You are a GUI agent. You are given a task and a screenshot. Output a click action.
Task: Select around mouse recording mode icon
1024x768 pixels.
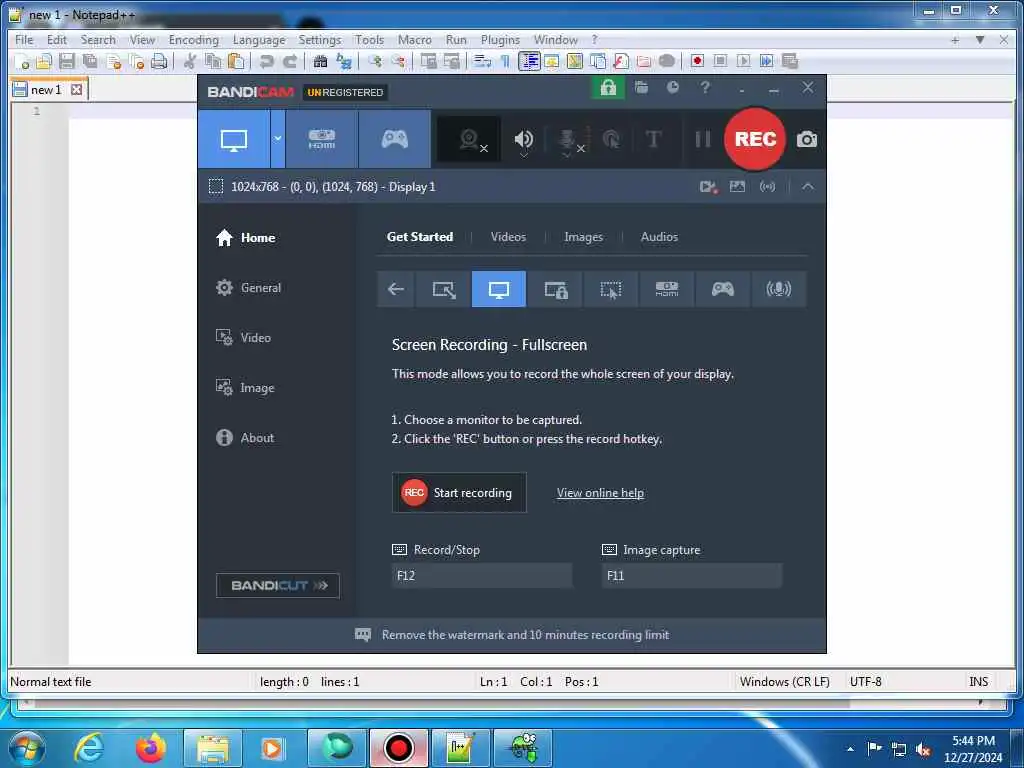(x=611, y=289)
